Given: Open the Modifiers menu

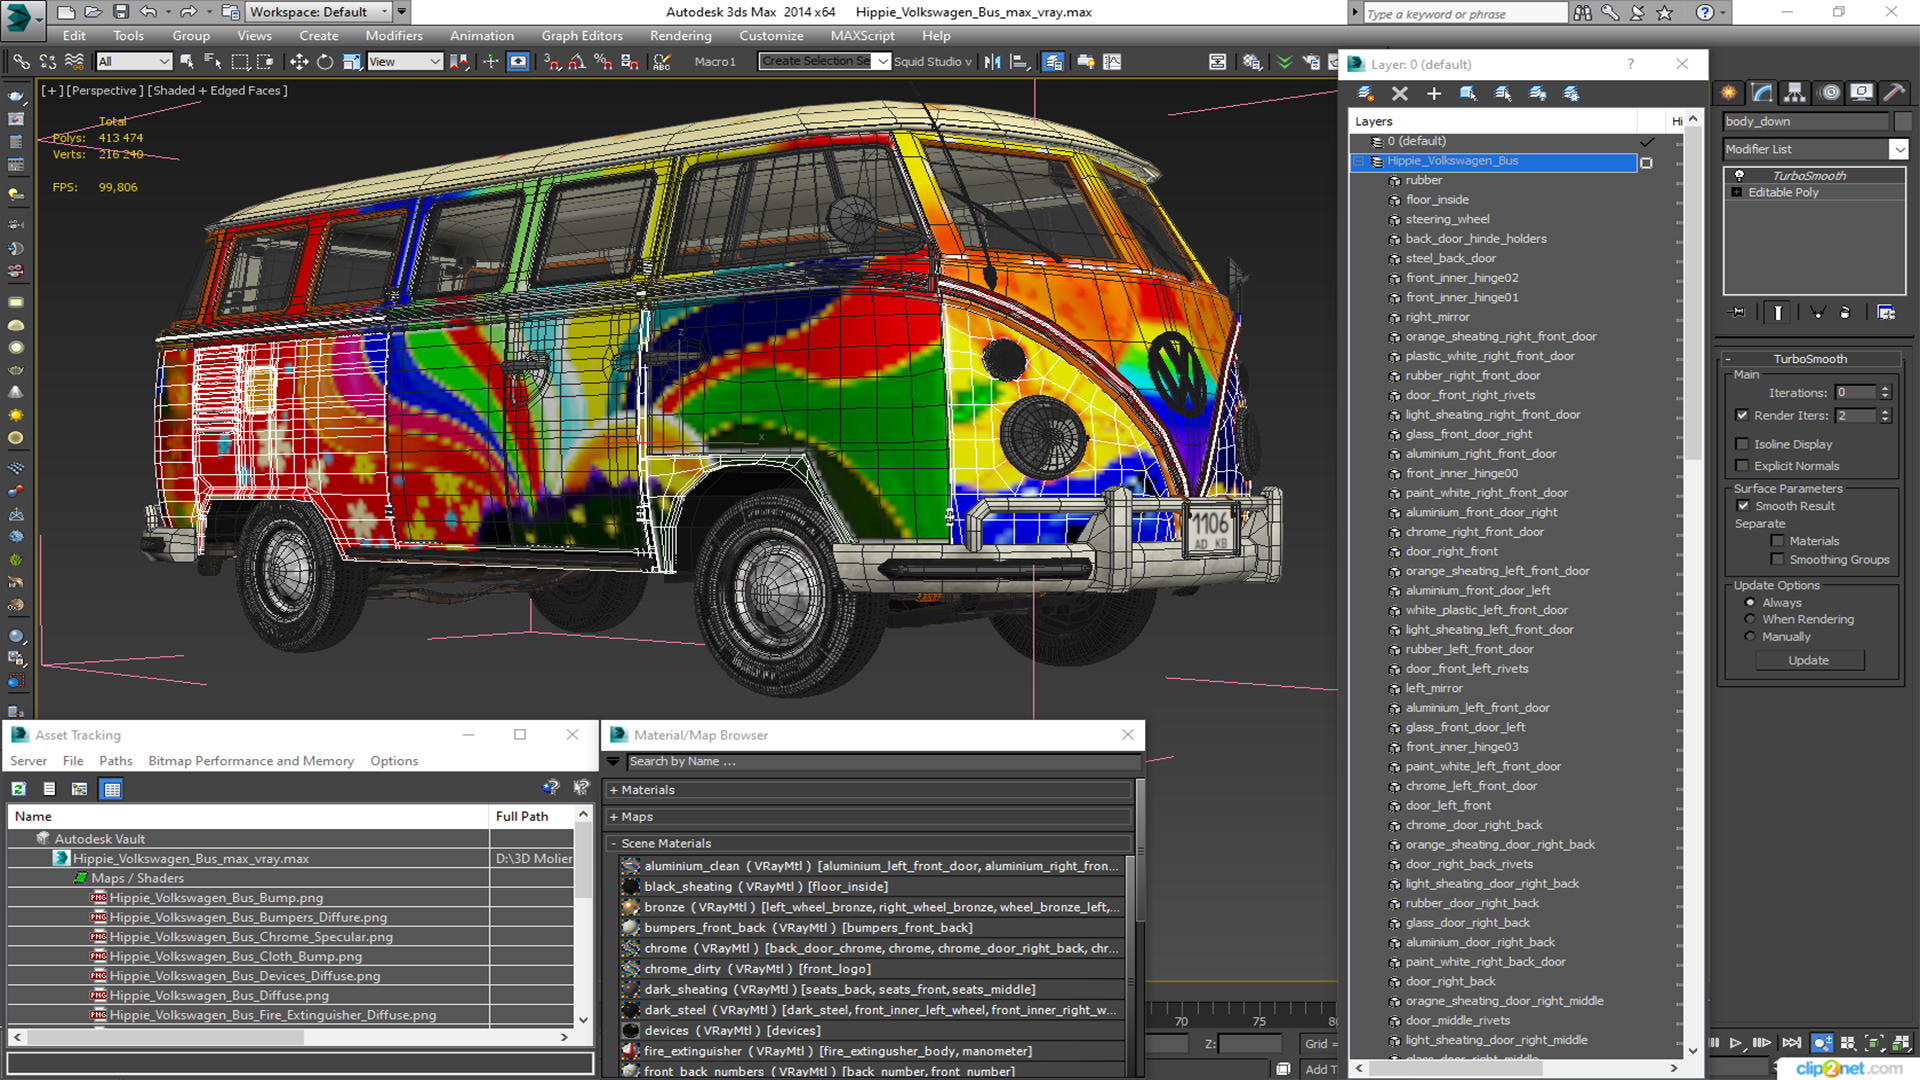Looking at the screenshot, I should (x=394, y=36).
